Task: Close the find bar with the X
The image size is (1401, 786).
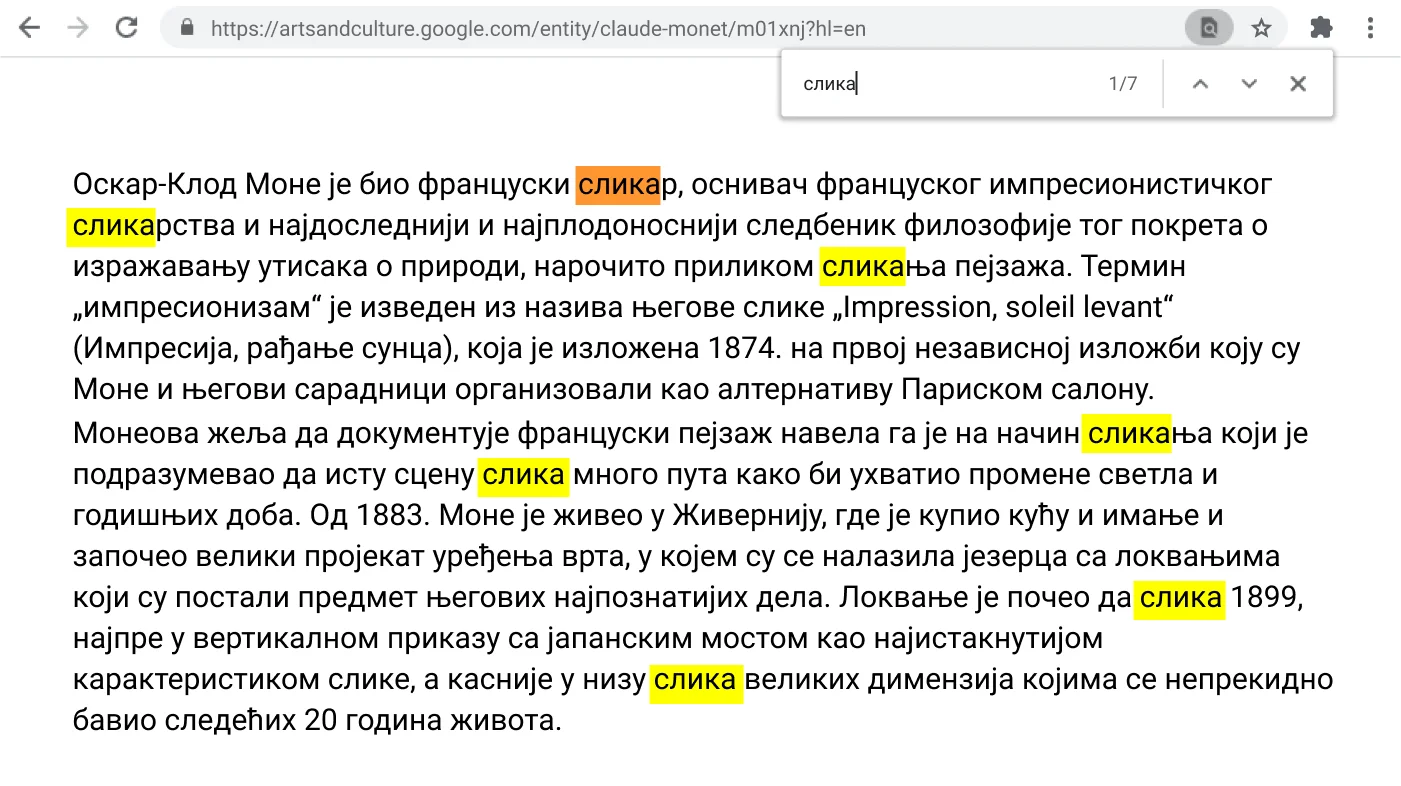Action: click(x=1297, y=83)
